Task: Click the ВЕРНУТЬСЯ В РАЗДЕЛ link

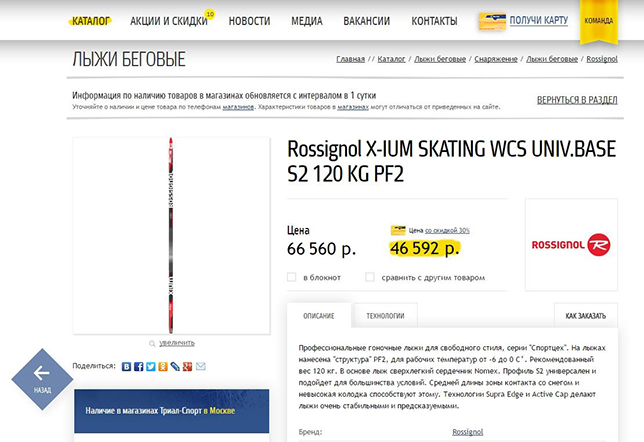Action: [577, 100]
